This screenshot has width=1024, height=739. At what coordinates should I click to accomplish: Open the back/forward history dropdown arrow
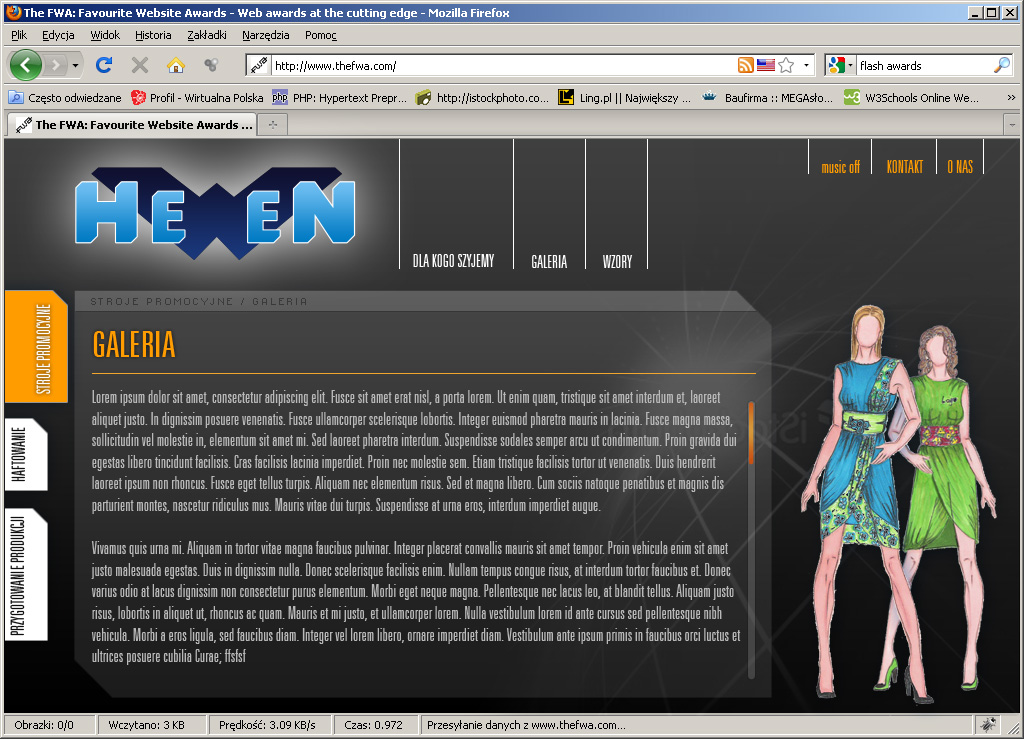[x=75, y=65]
